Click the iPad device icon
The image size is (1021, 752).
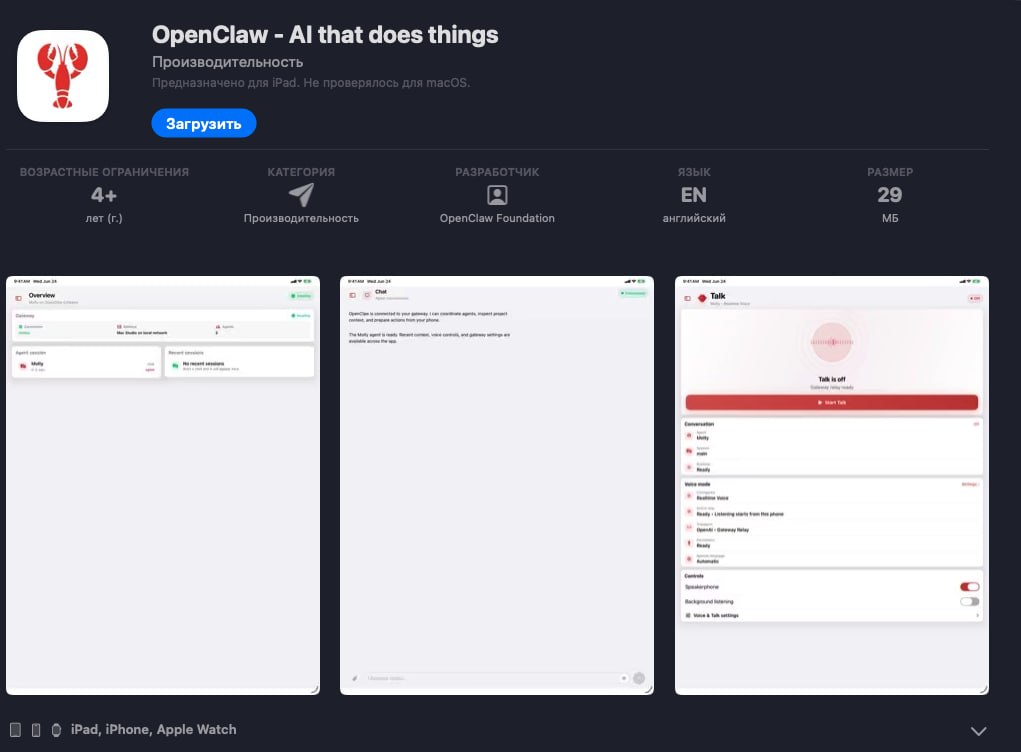[x=16, y=730]
